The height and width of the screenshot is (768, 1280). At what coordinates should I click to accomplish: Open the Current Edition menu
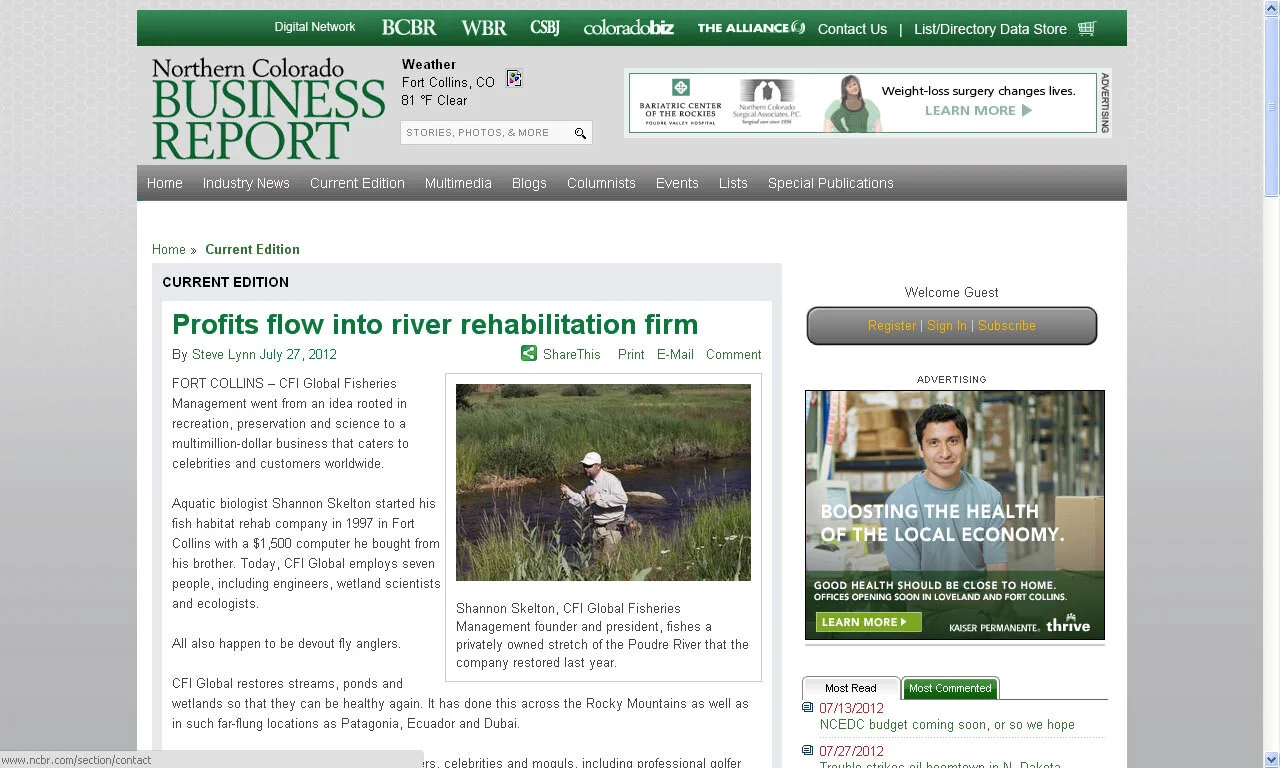357,183
